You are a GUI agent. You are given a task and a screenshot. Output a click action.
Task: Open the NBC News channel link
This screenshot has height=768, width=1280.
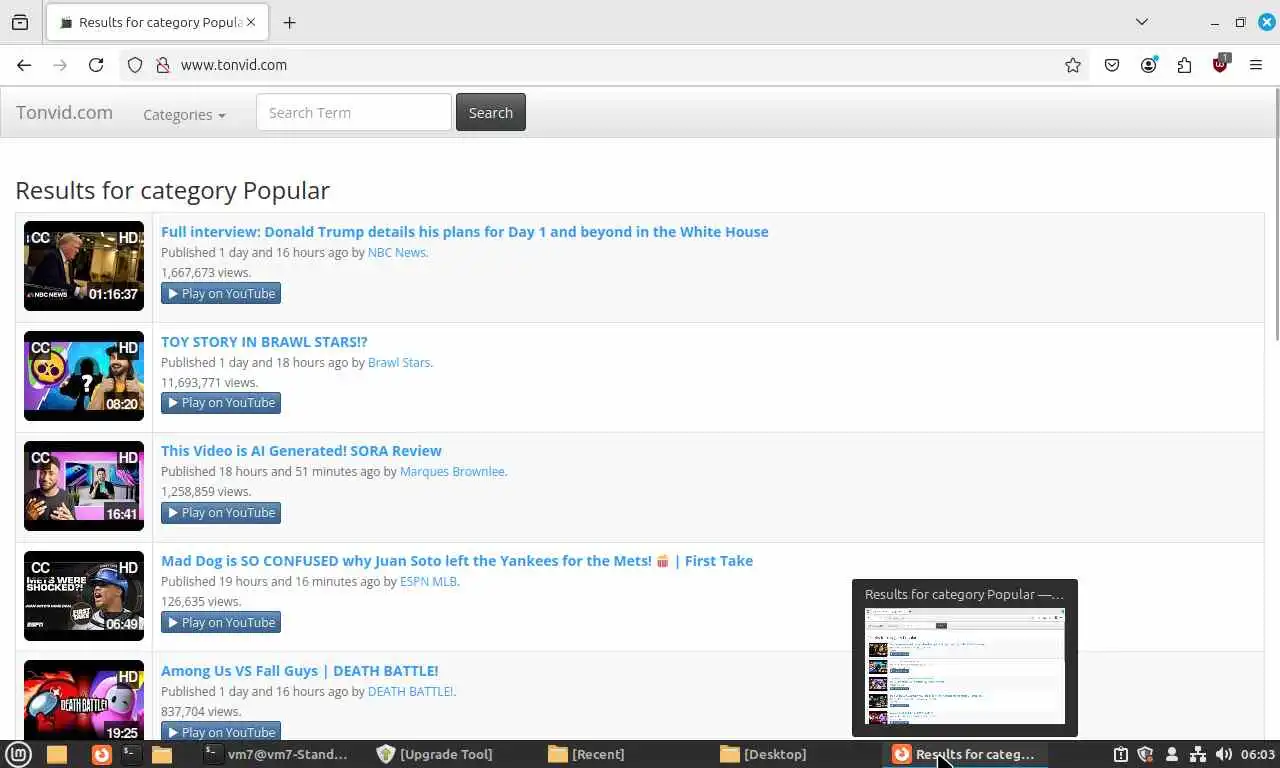point(396,252)
